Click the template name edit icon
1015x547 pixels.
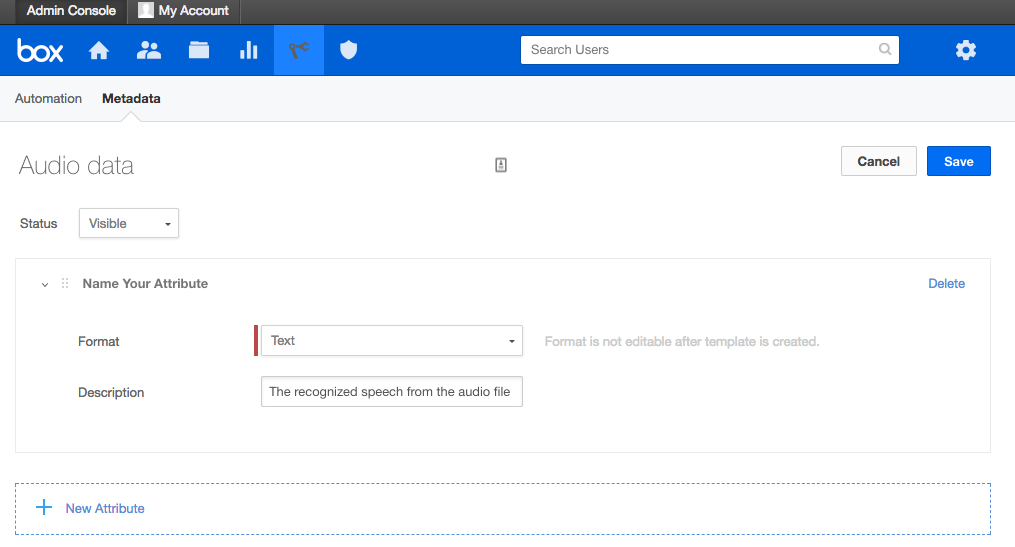click(x=501, y=165)
